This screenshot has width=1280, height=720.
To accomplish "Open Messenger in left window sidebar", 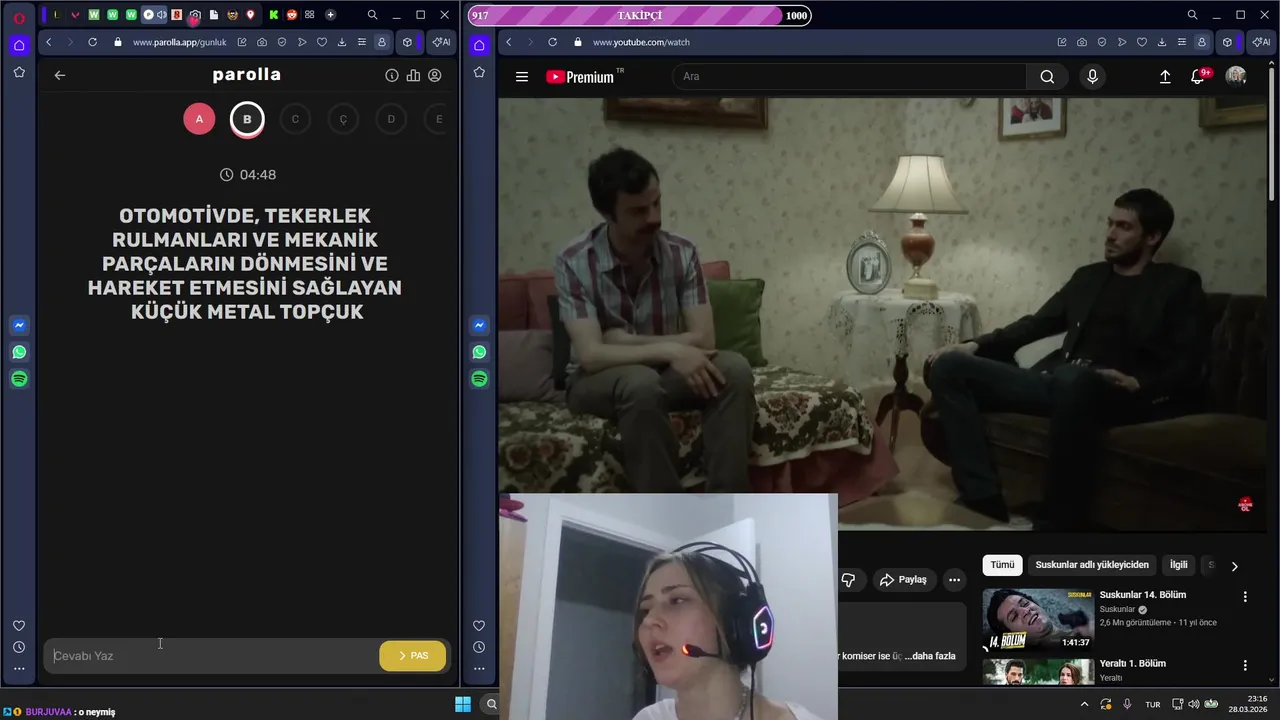I will click(19, 325).
